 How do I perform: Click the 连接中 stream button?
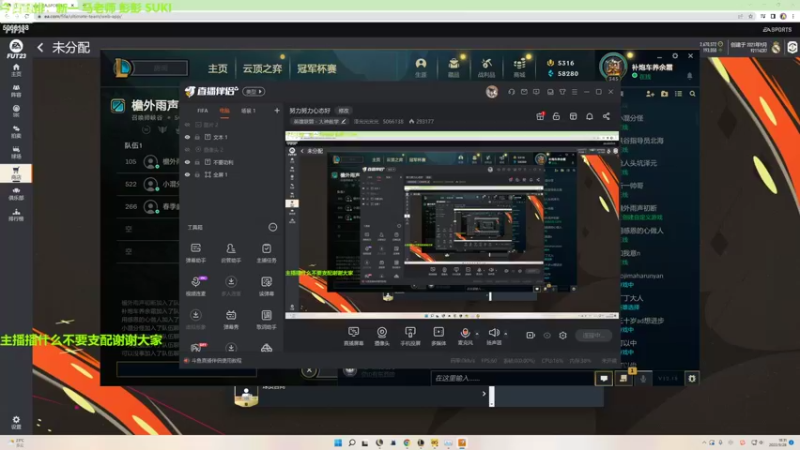click(594, 336)
